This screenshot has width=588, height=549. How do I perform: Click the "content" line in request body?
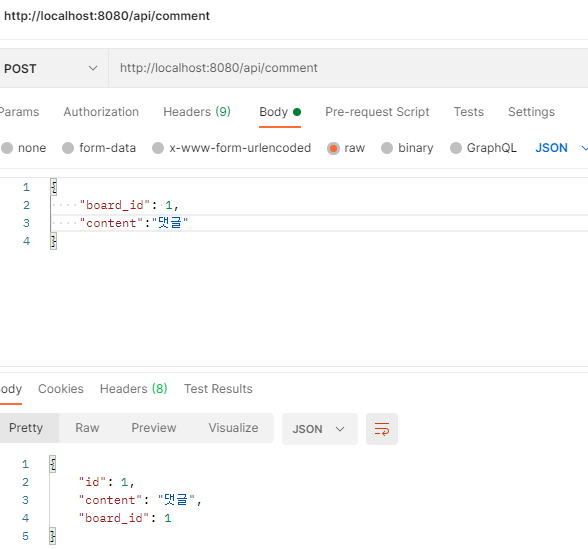(x=134, y=223)
